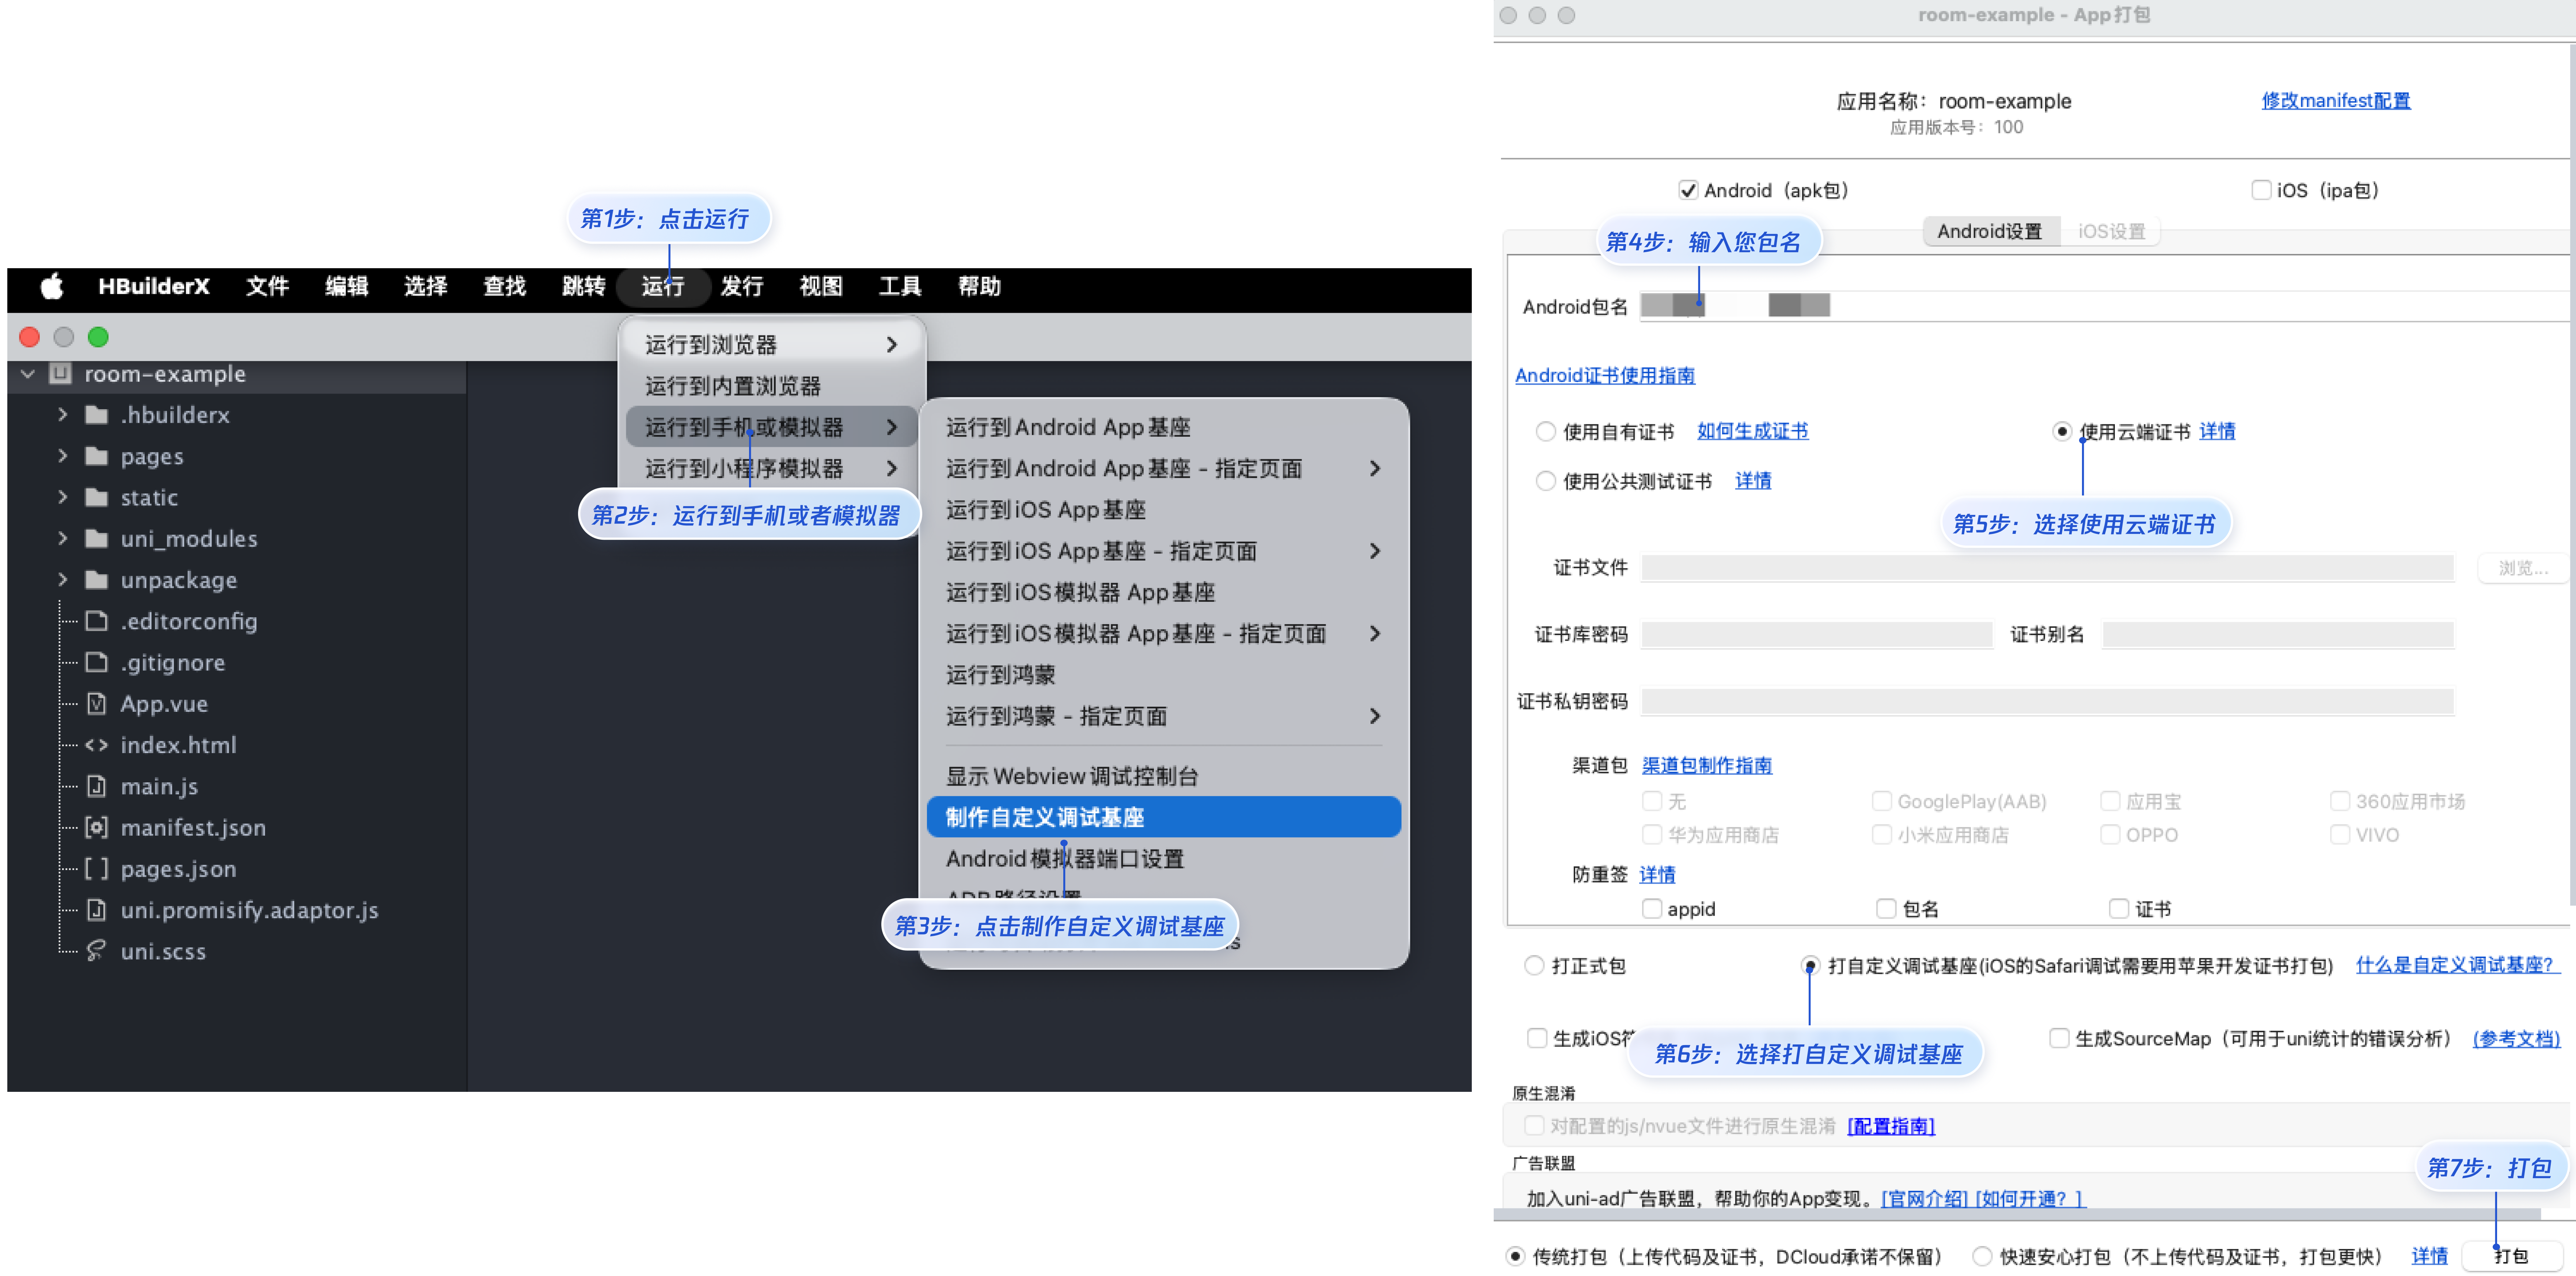Viewport: 2576px width, 1276px height.
Task: Click the manifest.json file icon
Action: [x=96, y=828]
